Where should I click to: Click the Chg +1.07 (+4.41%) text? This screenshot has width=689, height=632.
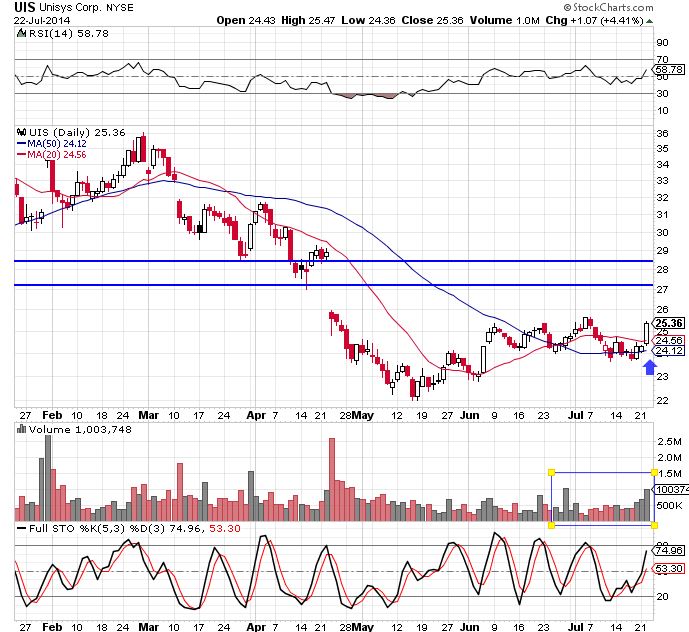click(x=595, y=20)
